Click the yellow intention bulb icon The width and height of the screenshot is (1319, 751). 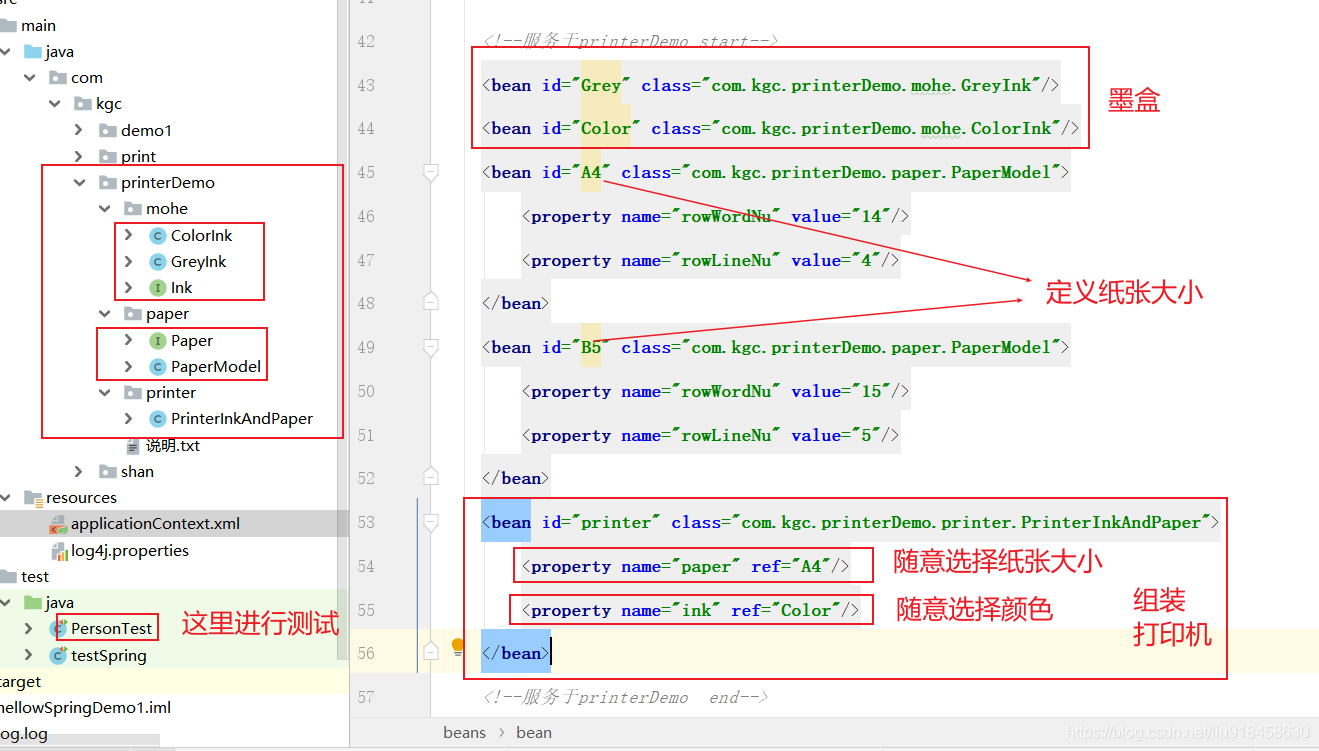pyautogui.click(x=458, y=647)
